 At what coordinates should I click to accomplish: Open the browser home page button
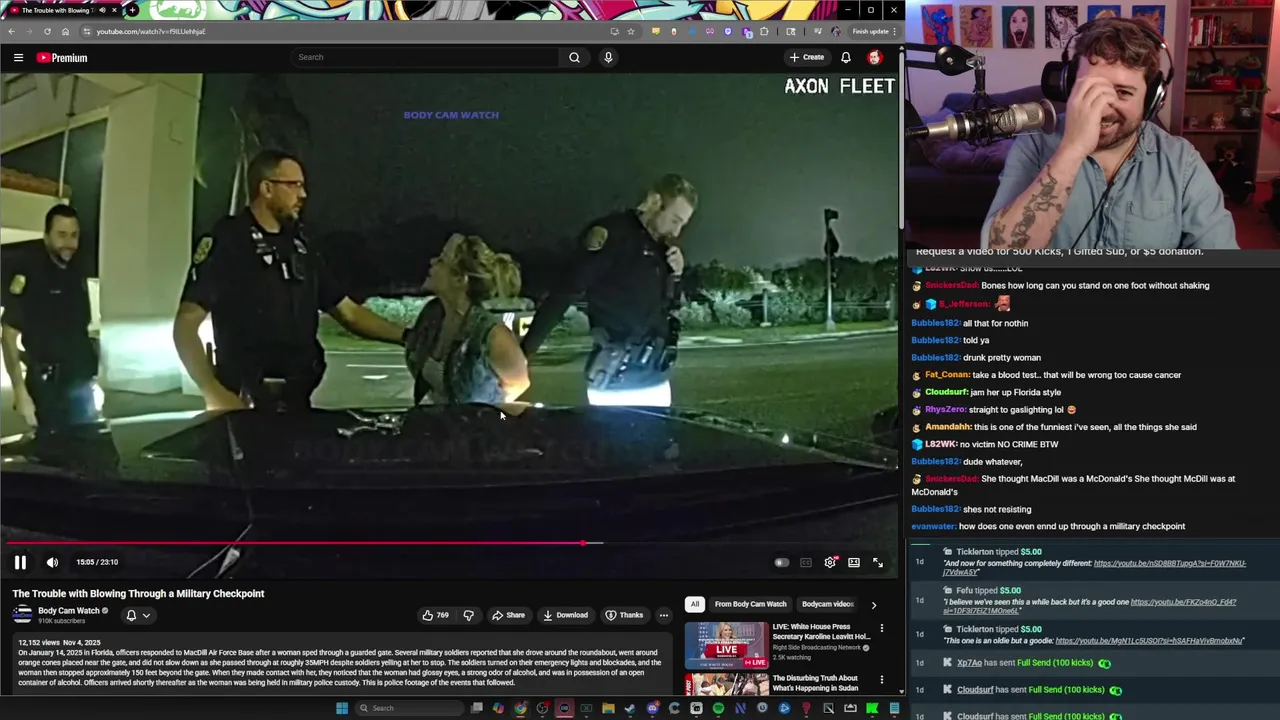click(65, 31)
